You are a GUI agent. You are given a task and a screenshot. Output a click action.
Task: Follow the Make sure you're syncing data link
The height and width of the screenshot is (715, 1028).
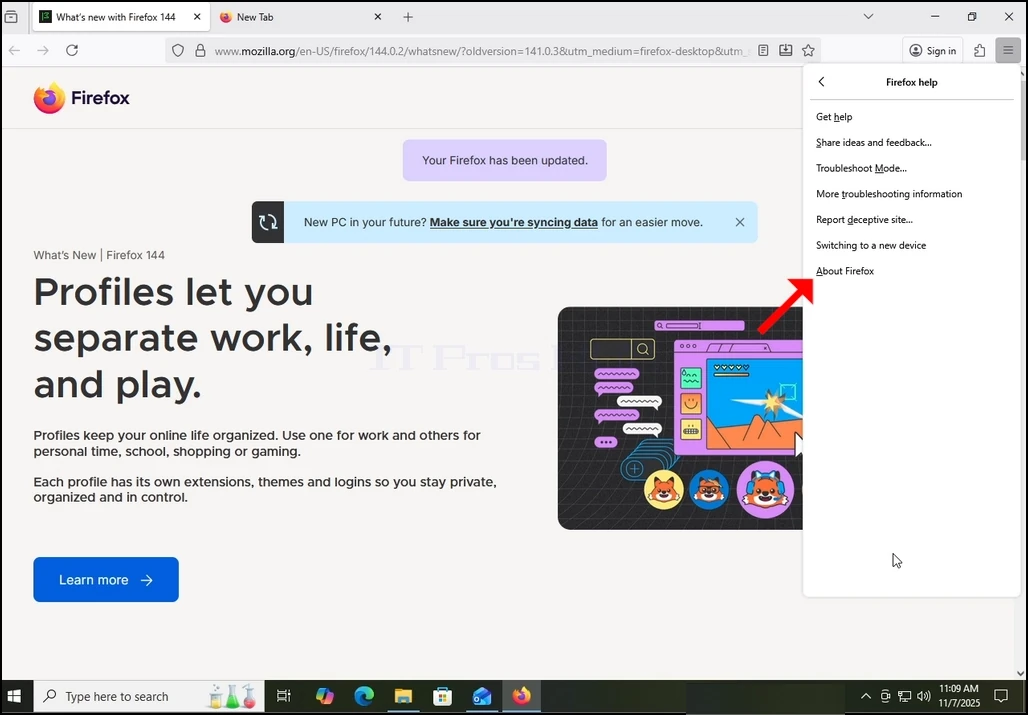click(513, 222)
